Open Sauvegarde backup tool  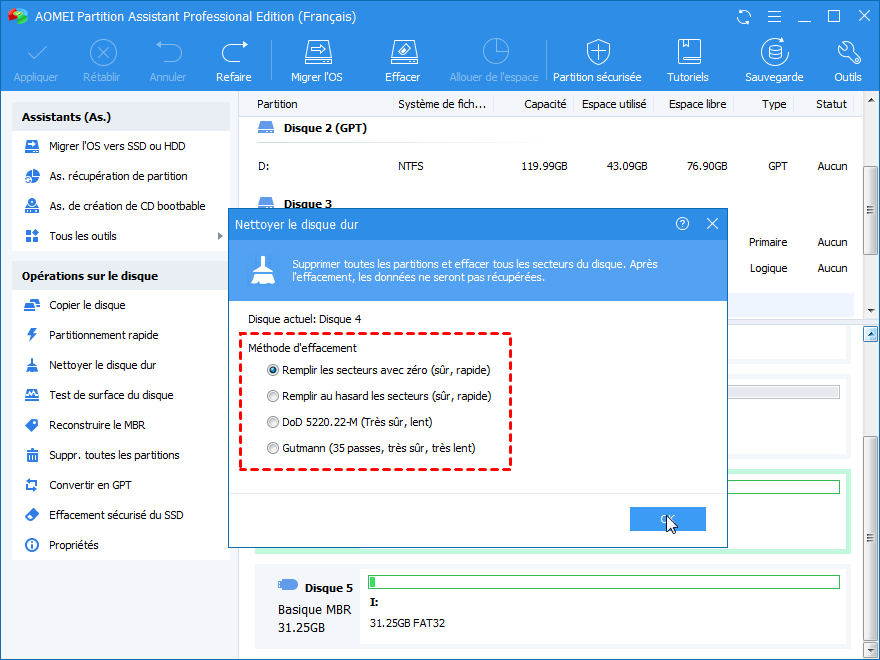coord(774,61)
